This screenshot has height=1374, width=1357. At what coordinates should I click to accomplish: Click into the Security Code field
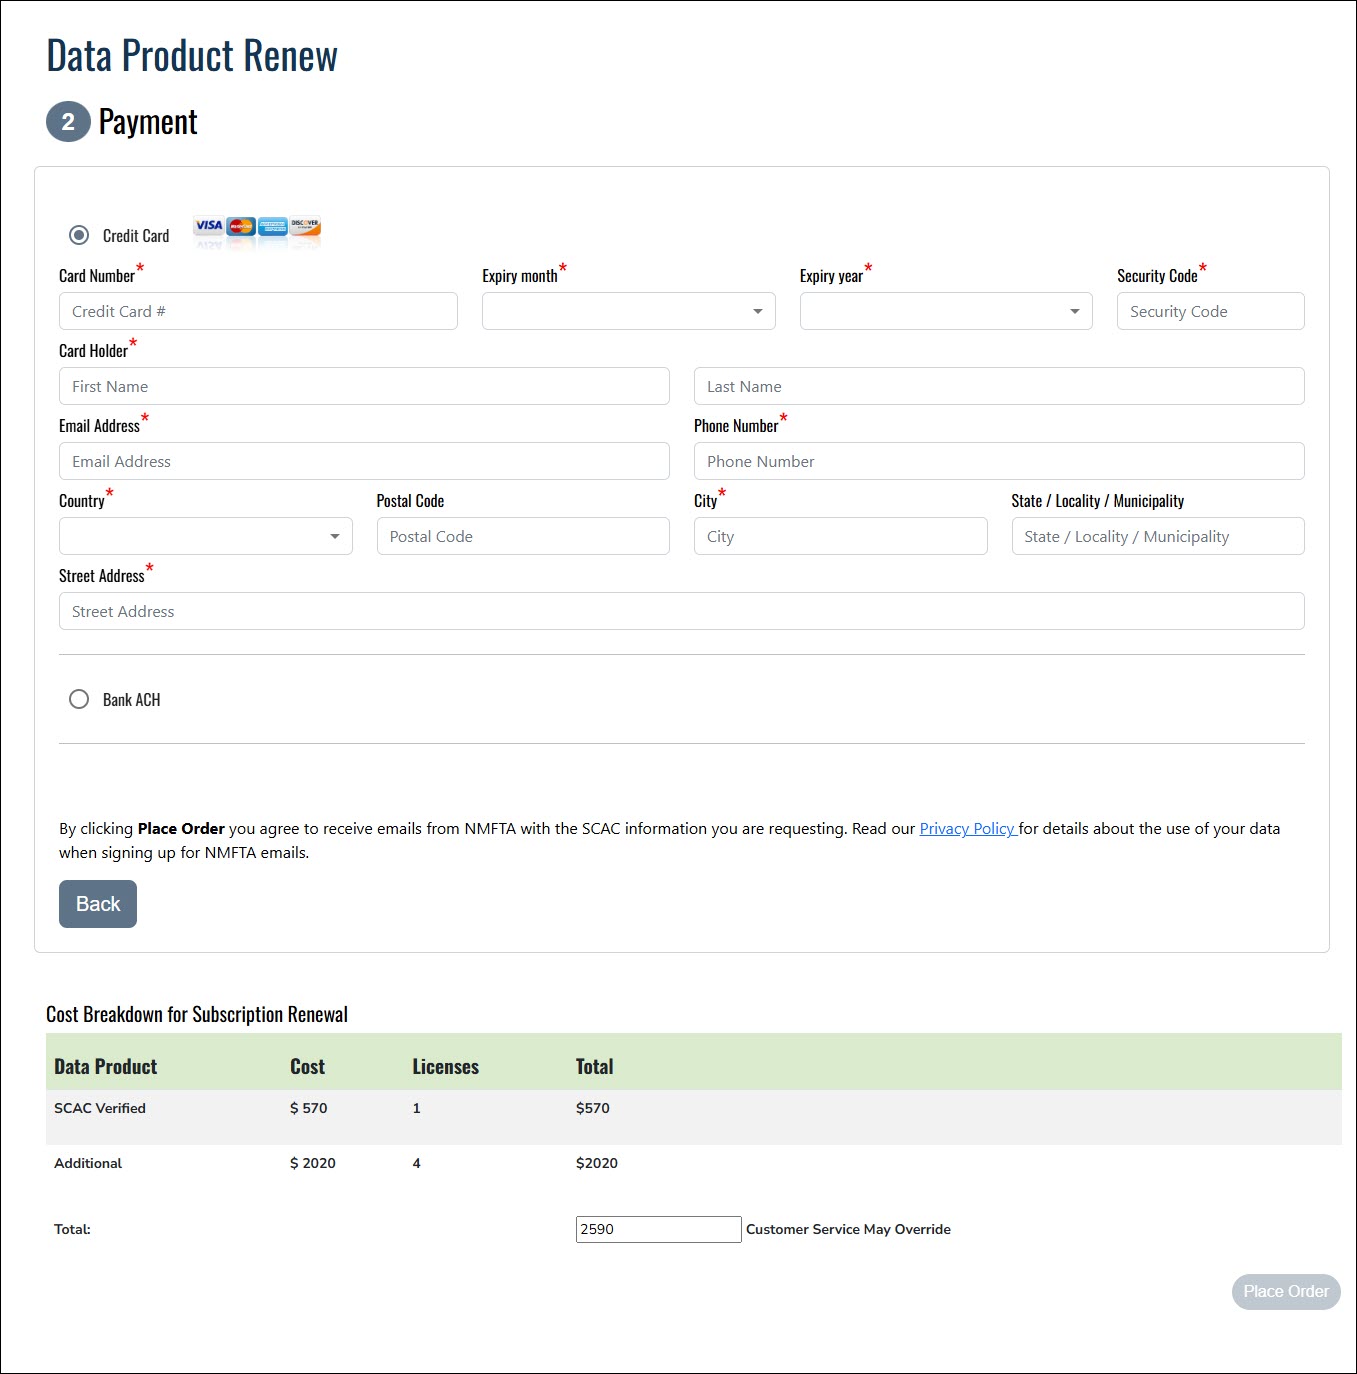tap(1209, 311)
